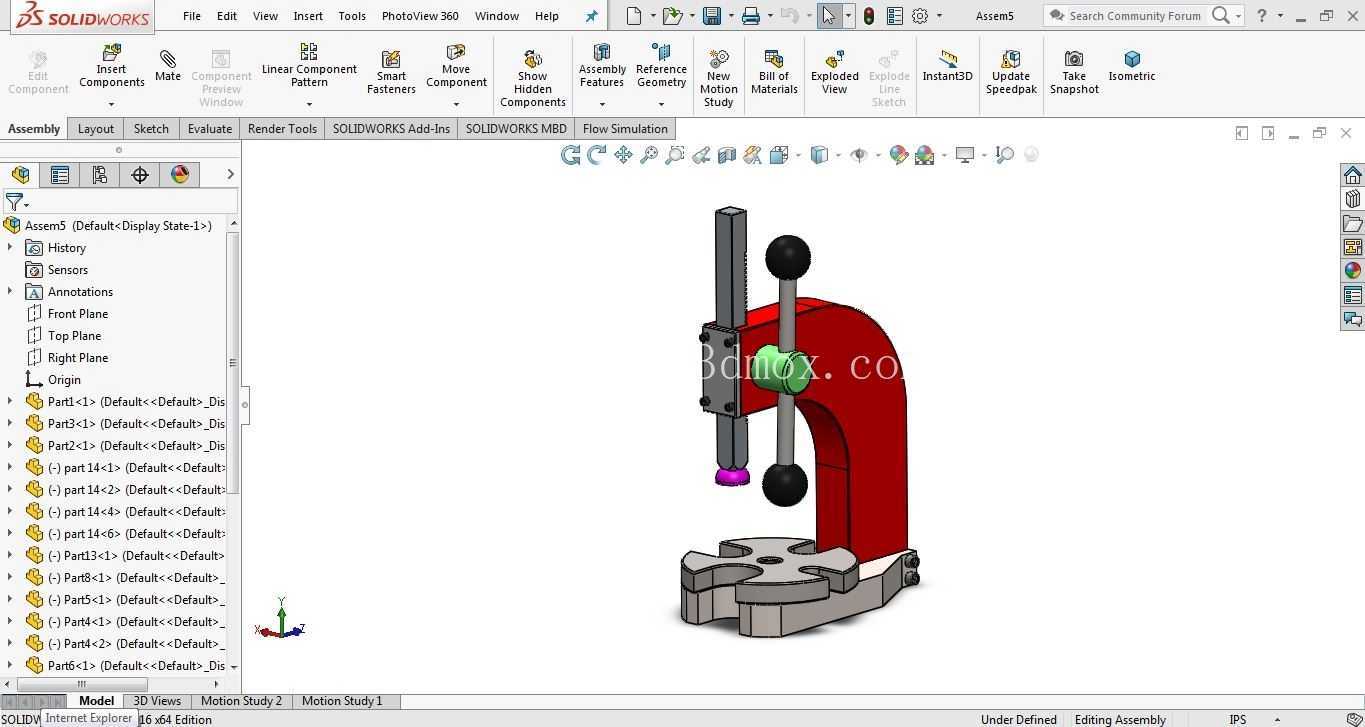Viewport: 1365px width, 727px height.
Task: Click the feature tree horizontal scrollbar
Action: click(81, 685)
